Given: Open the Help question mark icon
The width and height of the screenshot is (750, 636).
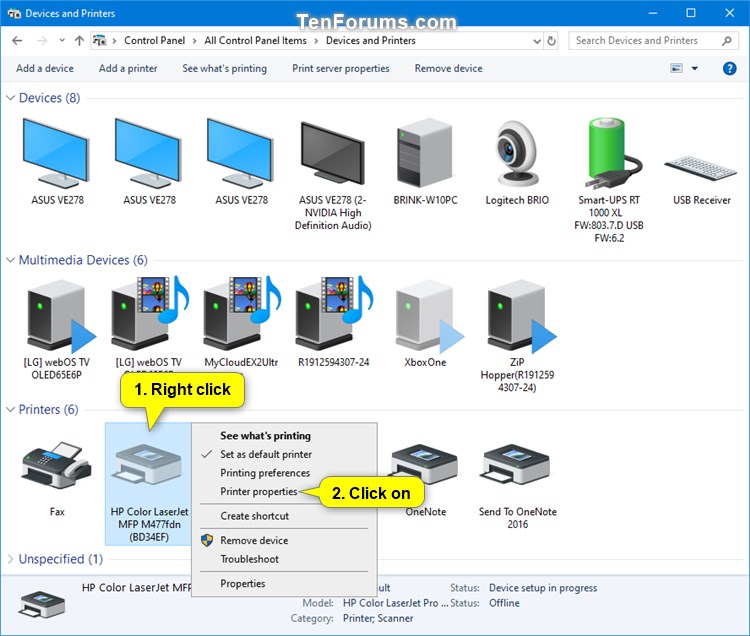Looking at the screenshot, I should (x=729, y=68).
